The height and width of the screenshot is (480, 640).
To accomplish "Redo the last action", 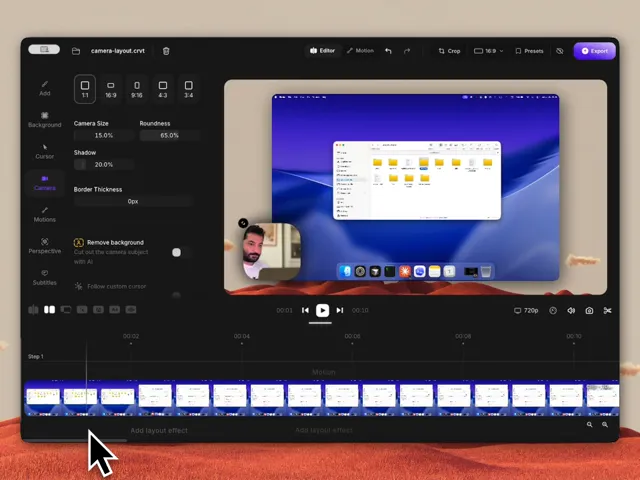I will coord(407,51).
